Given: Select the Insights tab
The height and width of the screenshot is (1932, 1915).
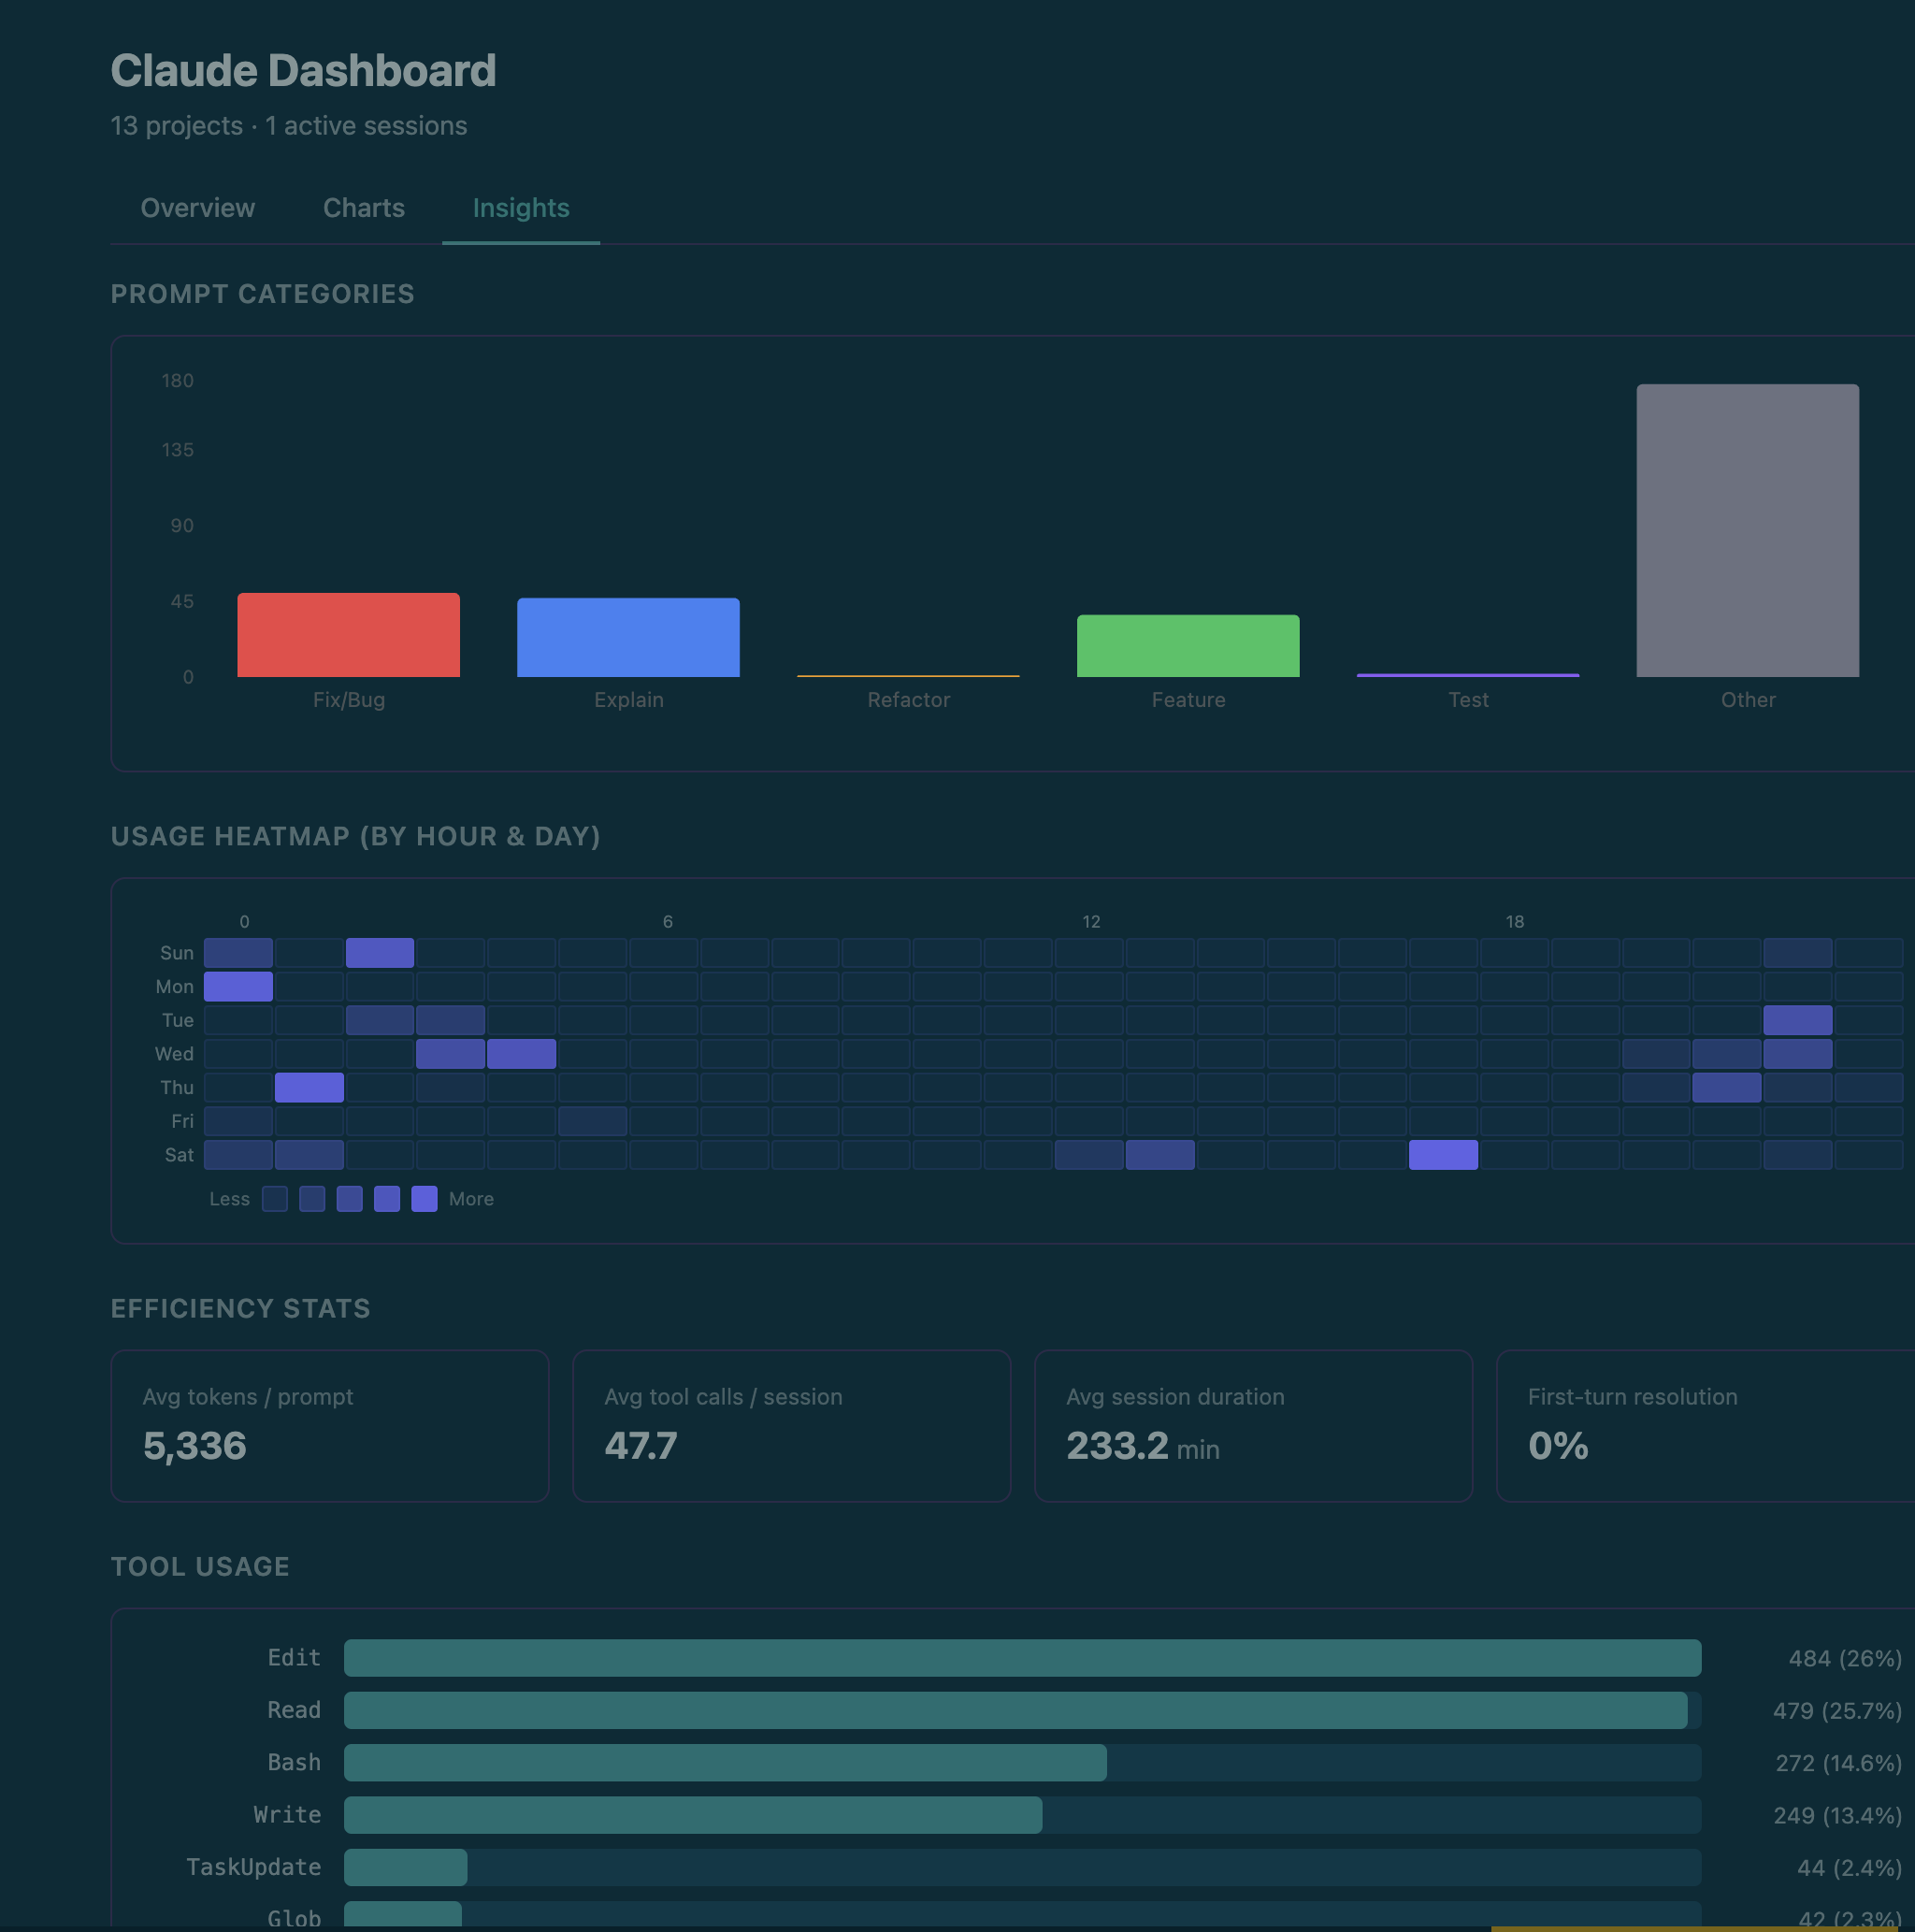Looking at the screenshot, I should 520,208.
